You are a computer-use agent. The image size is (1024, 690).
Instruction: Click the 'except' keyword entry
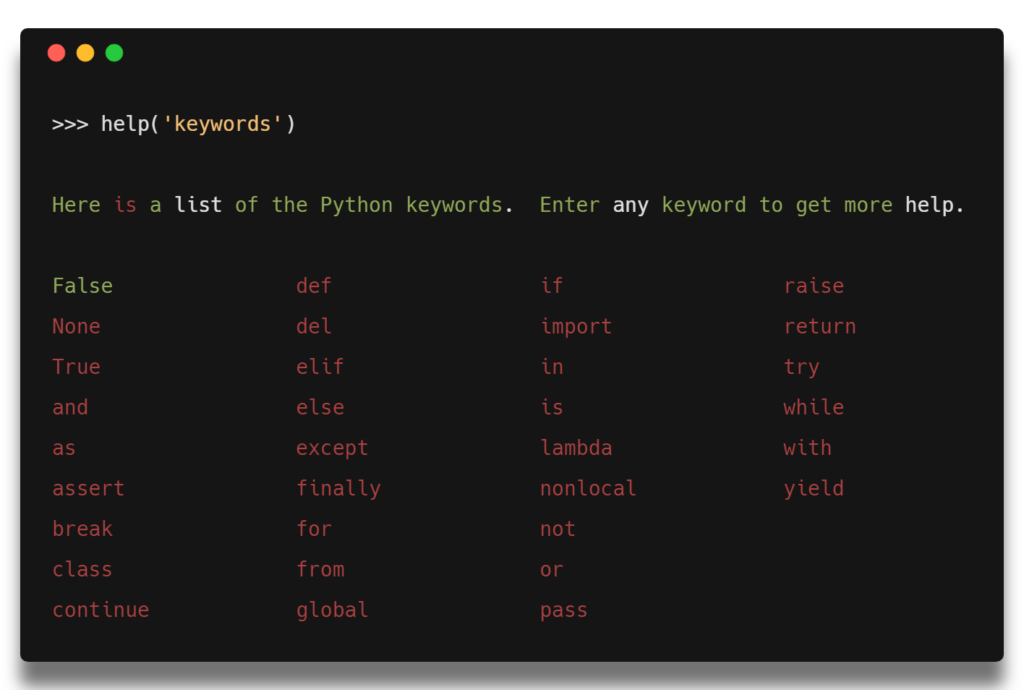(332, 448)
